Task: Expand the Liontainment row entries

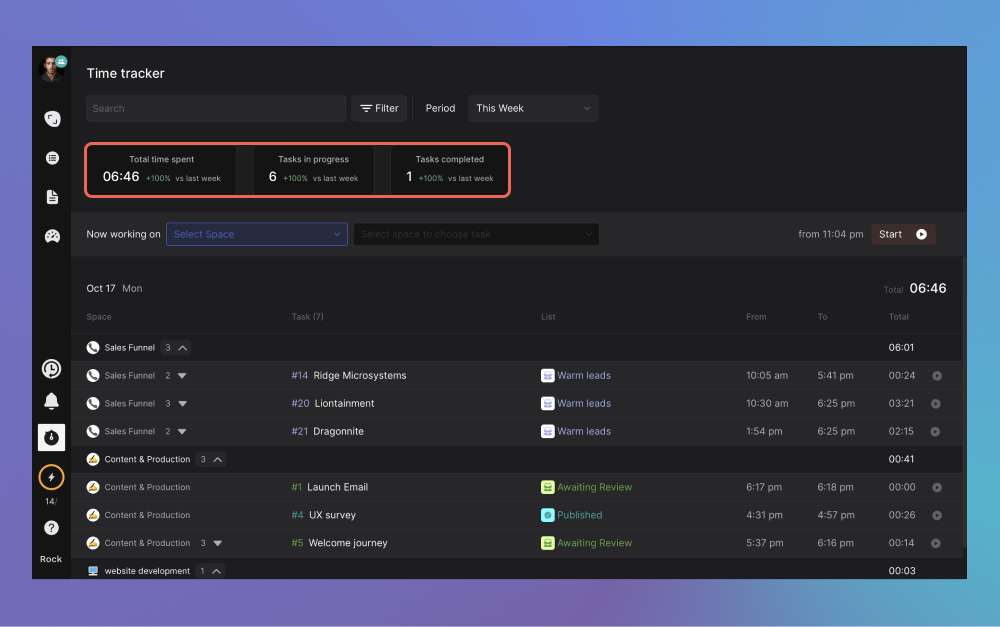Action: 182,404
